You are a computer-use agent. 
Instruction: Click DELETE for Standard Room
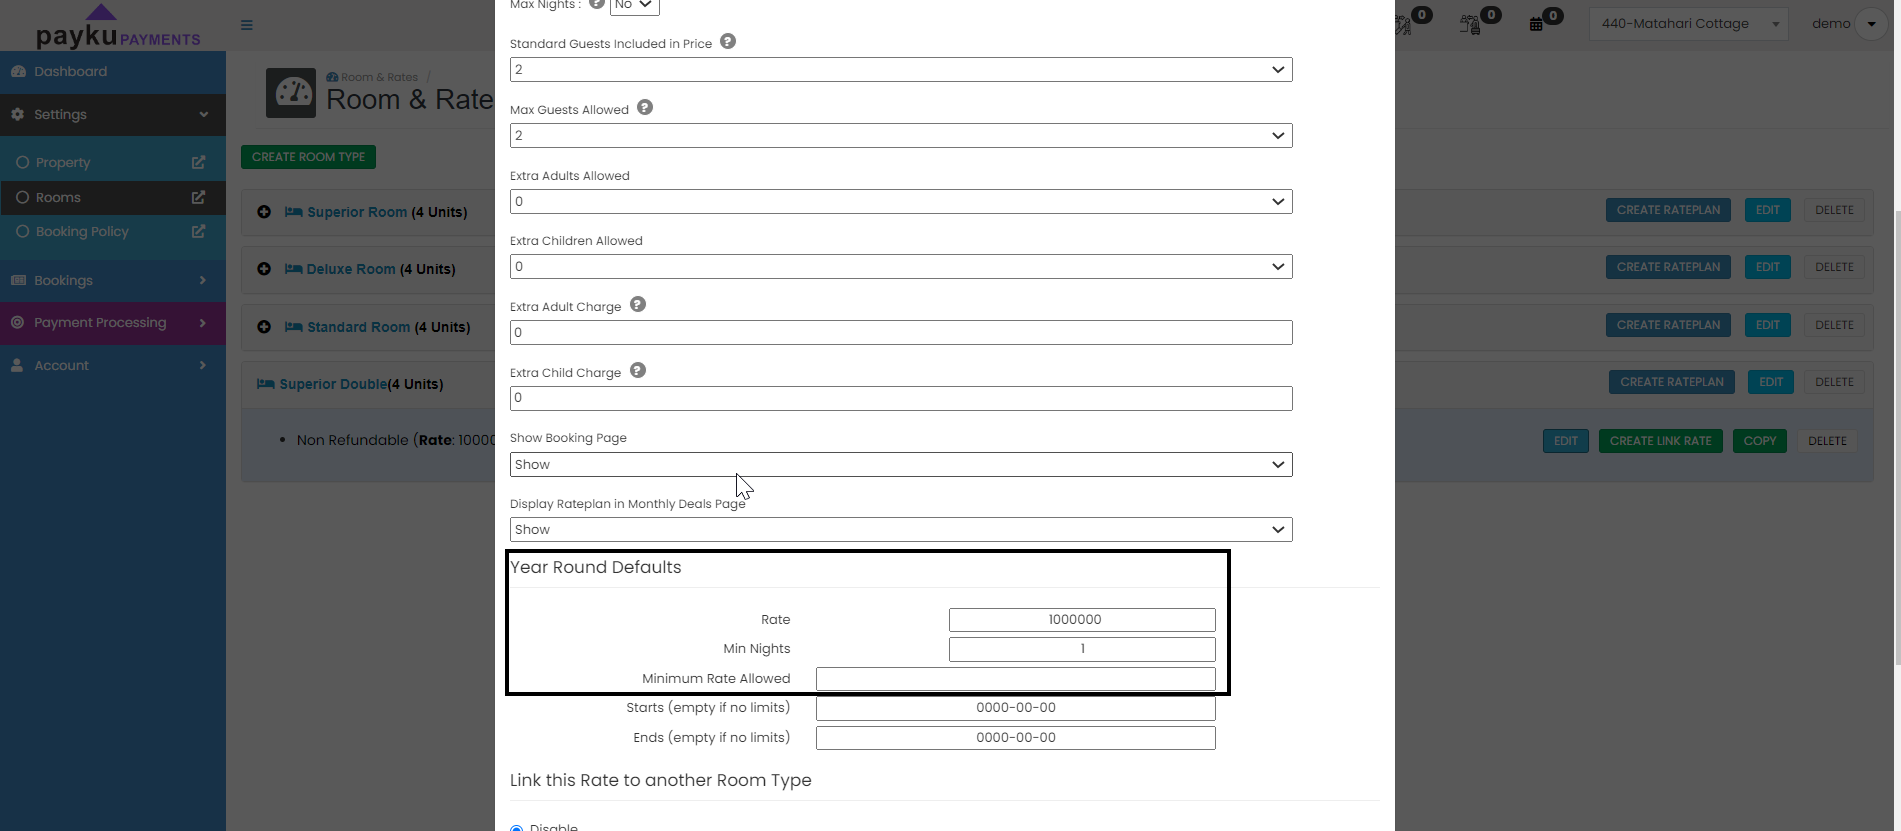1834,325
